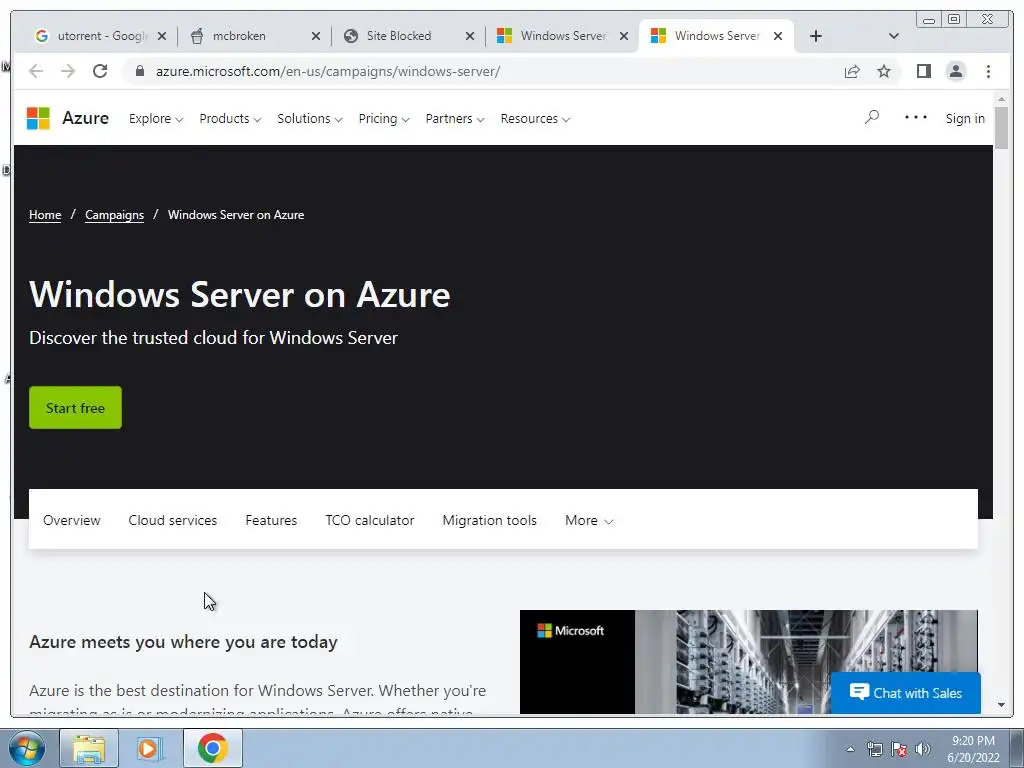The height and width of the screenshot is (768, 1024).
Task: Open Chat with Sales button
Action: (905, 693)
